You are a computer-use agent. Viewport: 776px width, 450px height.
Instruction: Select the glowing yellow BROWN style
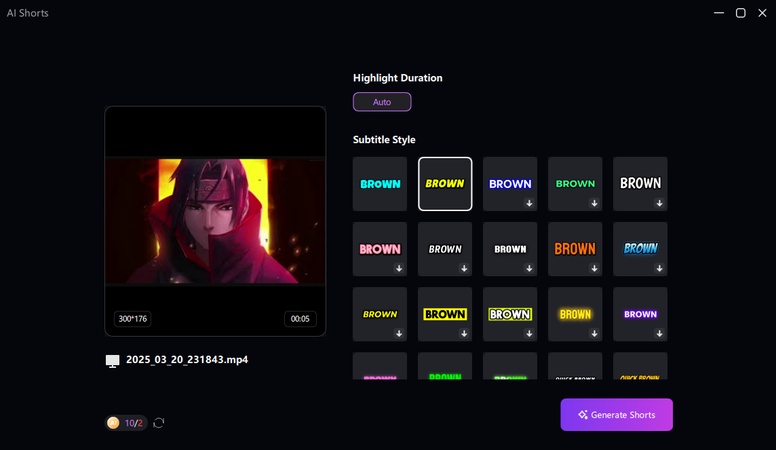pyautogui.click(x=575, y=314)
